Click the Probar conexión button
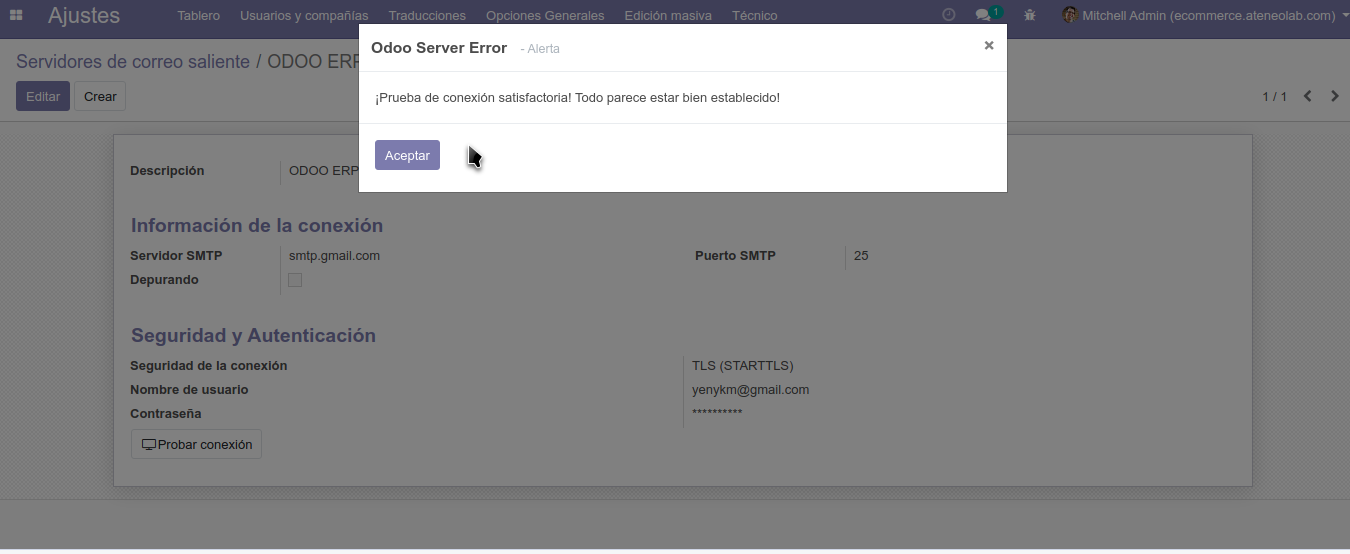This screenshot has width=1350, height=554. (x=196, y=444)
